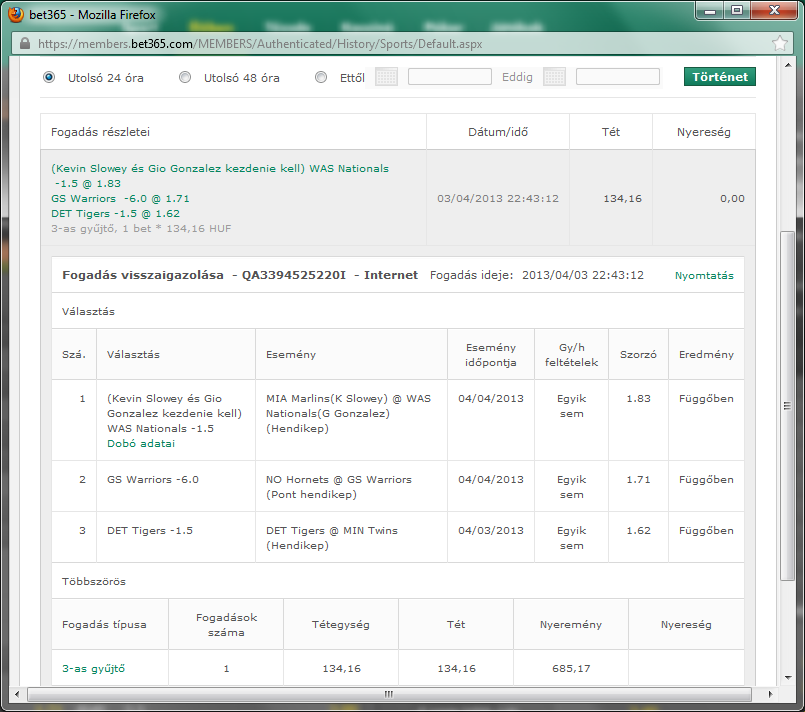Click the Történet button
Screen dimensions: 805x712
pyautogui.click(x=720, y=76)
